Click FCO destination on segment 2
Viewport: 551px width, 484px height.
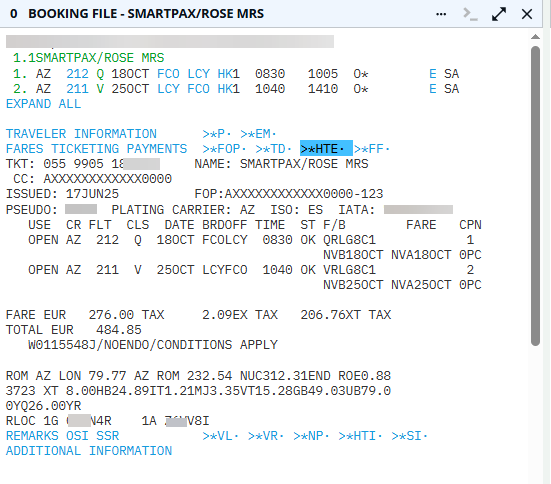click(199, 89)
